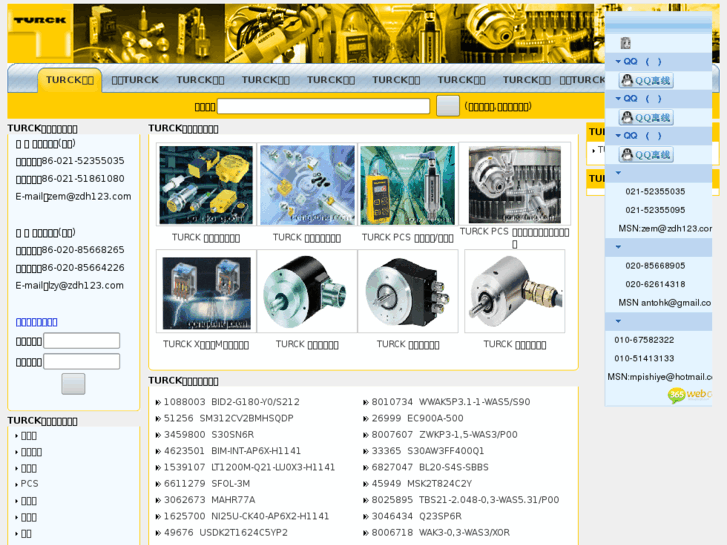Click the 365 web logo at floating panel bottom
The image size is (727, 545).
689,395
